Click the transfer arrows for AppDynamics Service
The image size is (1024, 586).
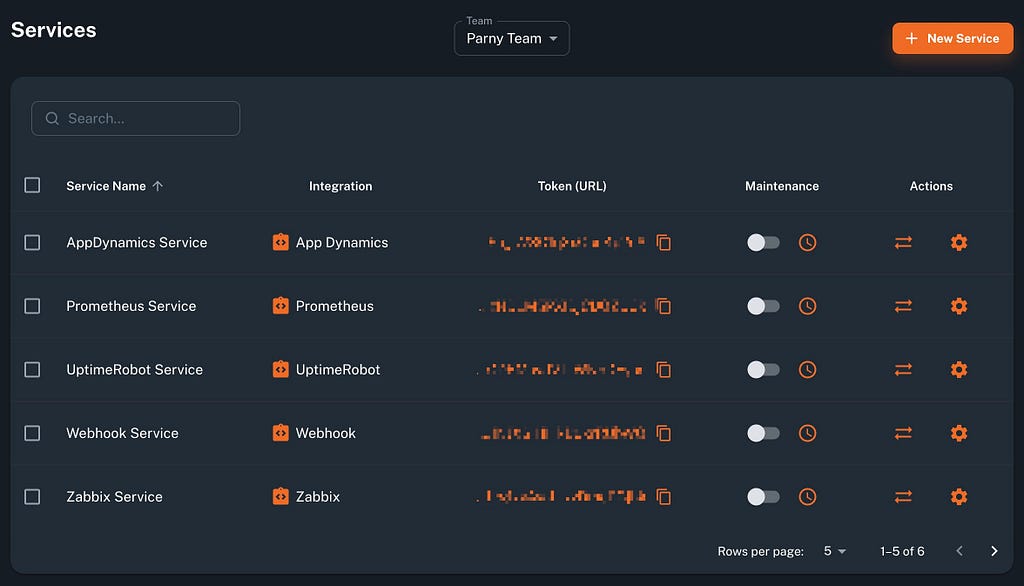tap(903, 242)
